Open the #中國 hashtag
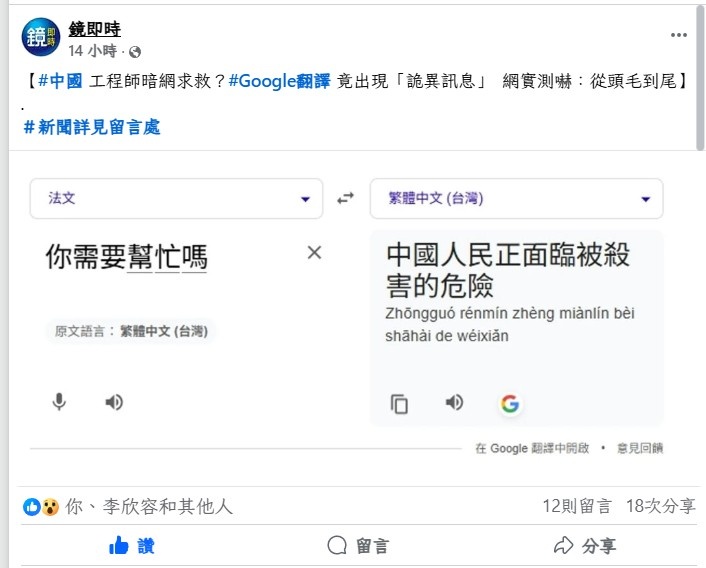Screen dimensions: 706x568 point(60,81)
